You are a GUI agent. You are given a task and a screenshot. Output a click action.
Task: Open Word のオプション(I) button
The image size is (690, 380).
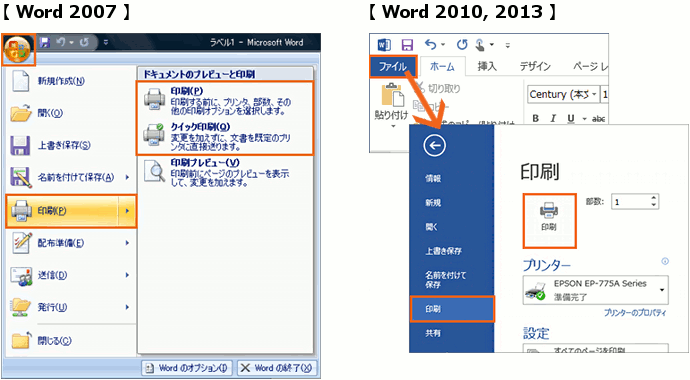(x=188, y=368)
